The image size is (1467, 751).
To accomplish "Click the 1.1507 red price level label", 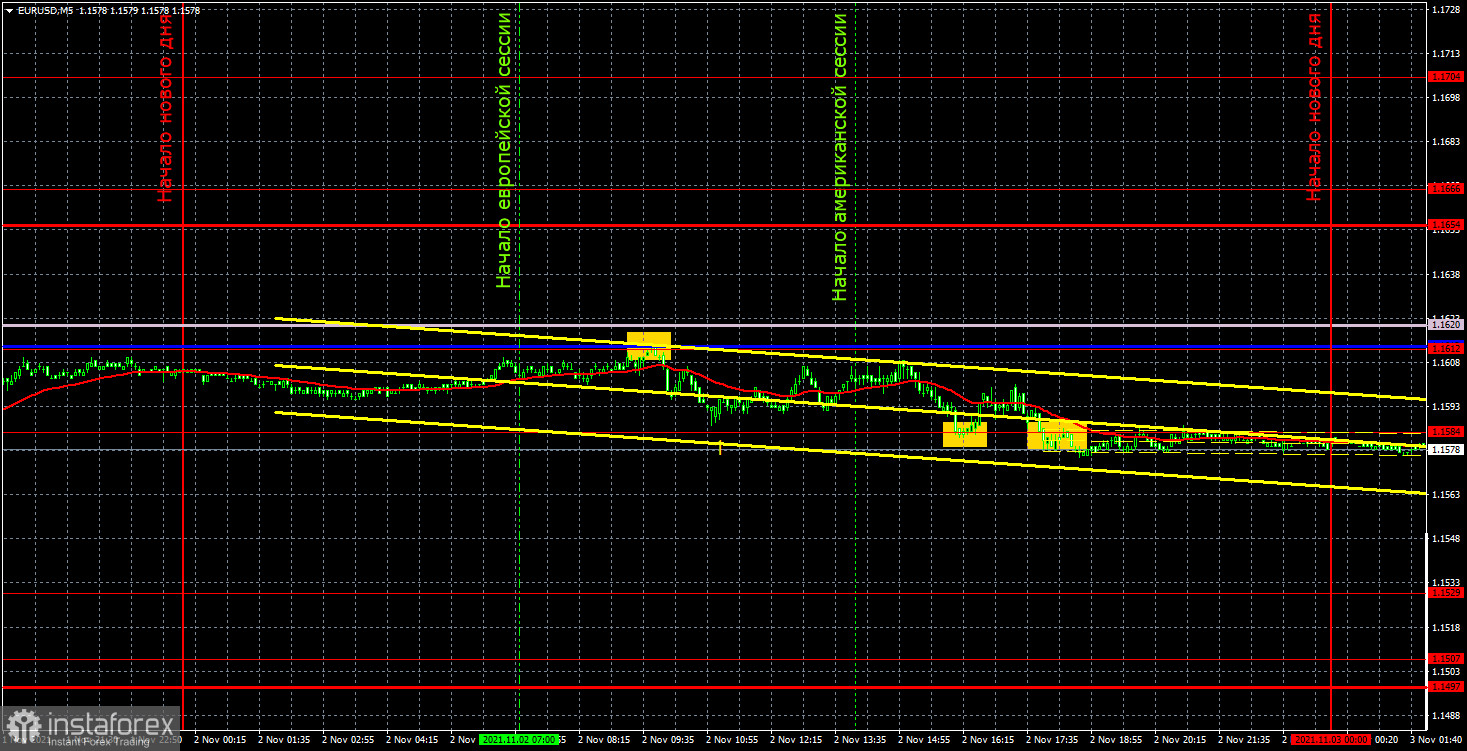I will (x=1447, y=659).
